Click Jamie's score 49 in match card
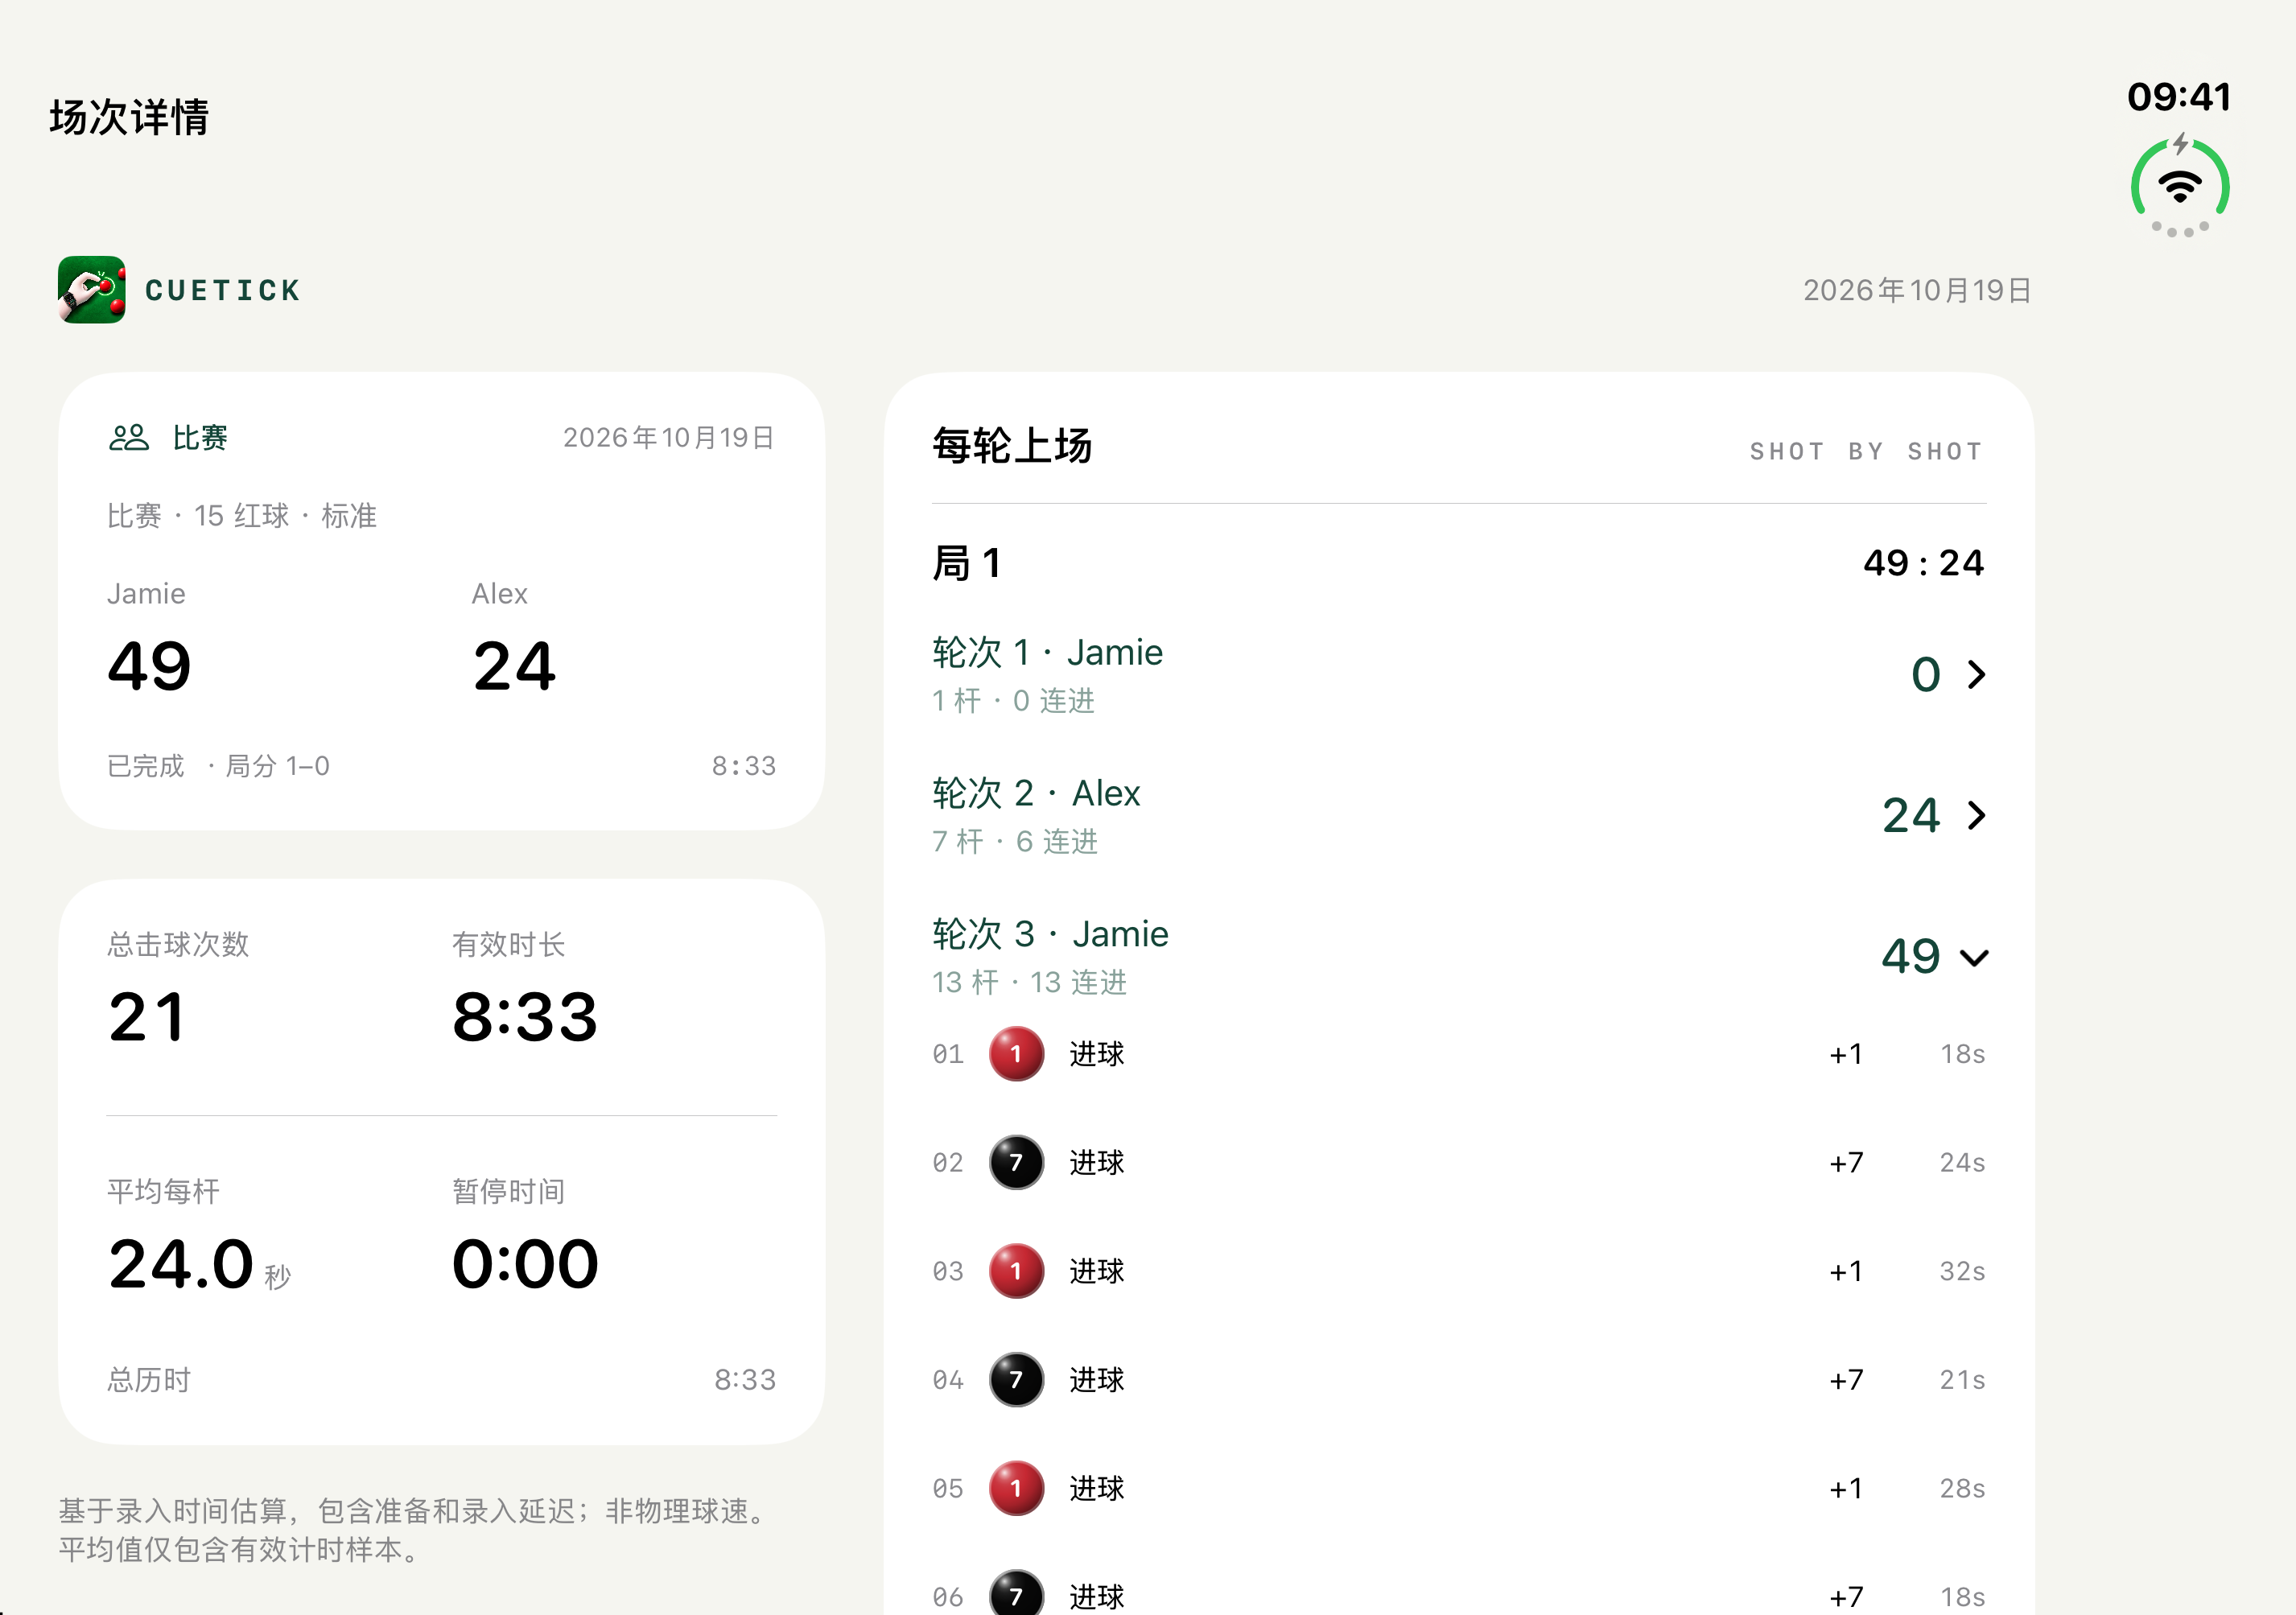Screen dimensions: 2296x1615 (149, 666)
